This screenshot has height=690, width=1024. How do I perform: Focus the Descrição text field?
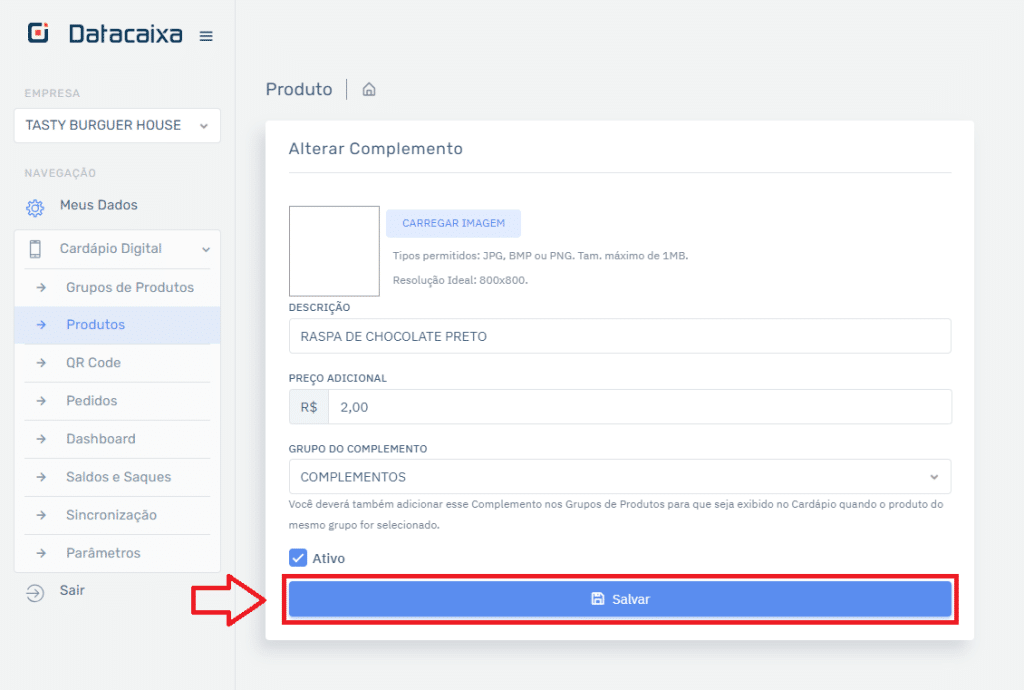click(x=619, y=336)
